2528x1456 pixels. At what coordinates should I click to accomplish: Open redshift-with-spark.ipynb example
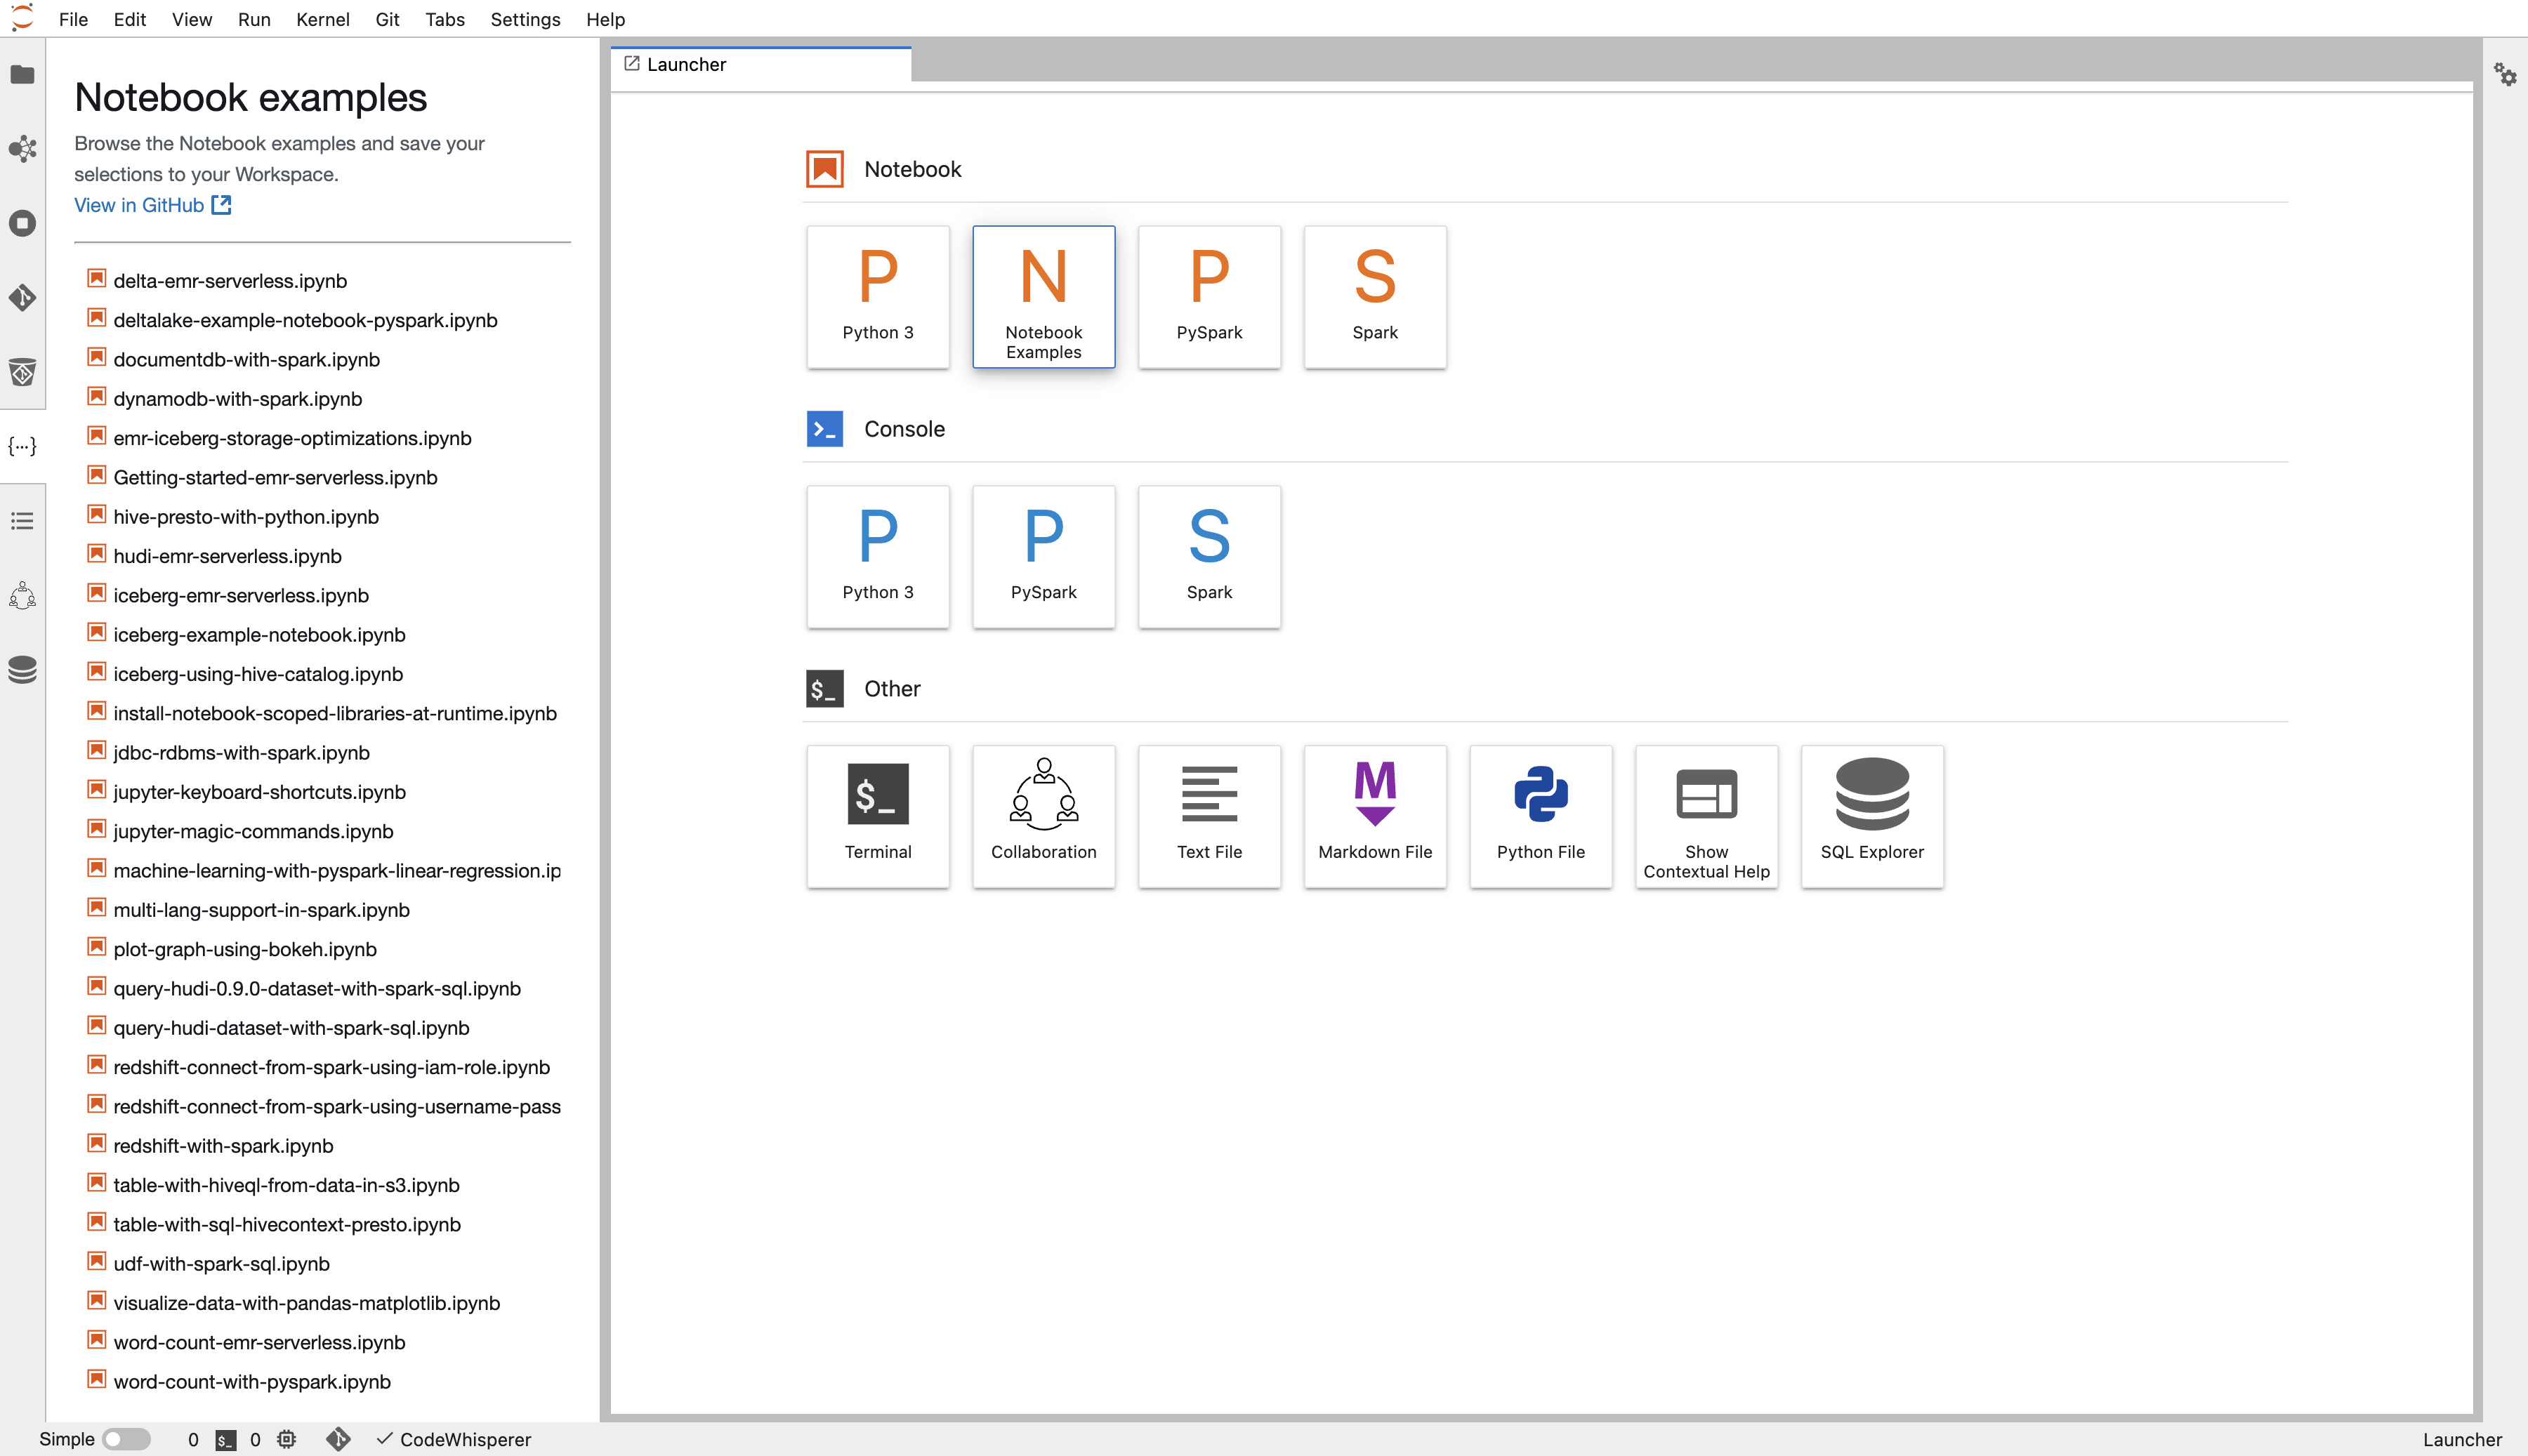pyautogui.click(x=223, y=1146)
